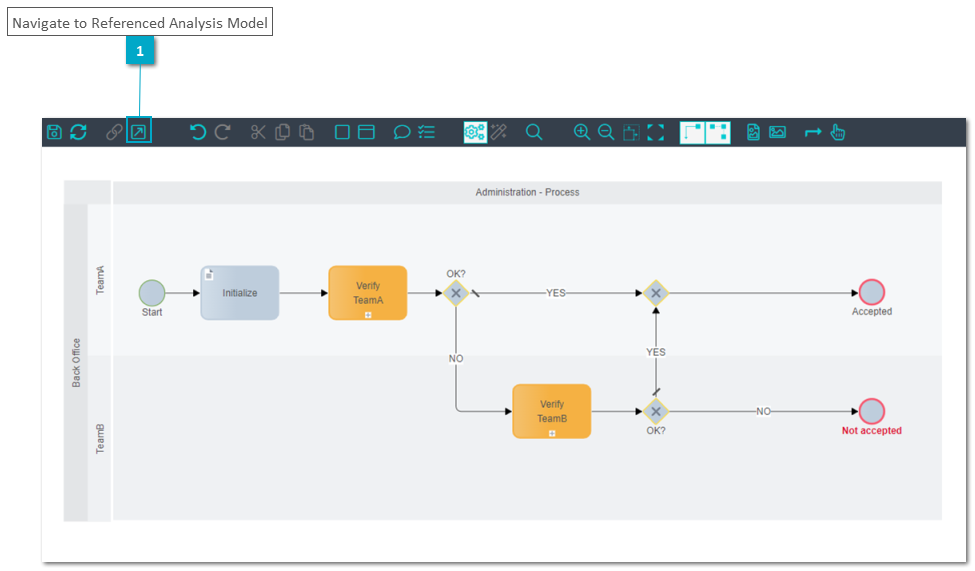
Task: Select the hand pointer tool
Action: point(838,132)
